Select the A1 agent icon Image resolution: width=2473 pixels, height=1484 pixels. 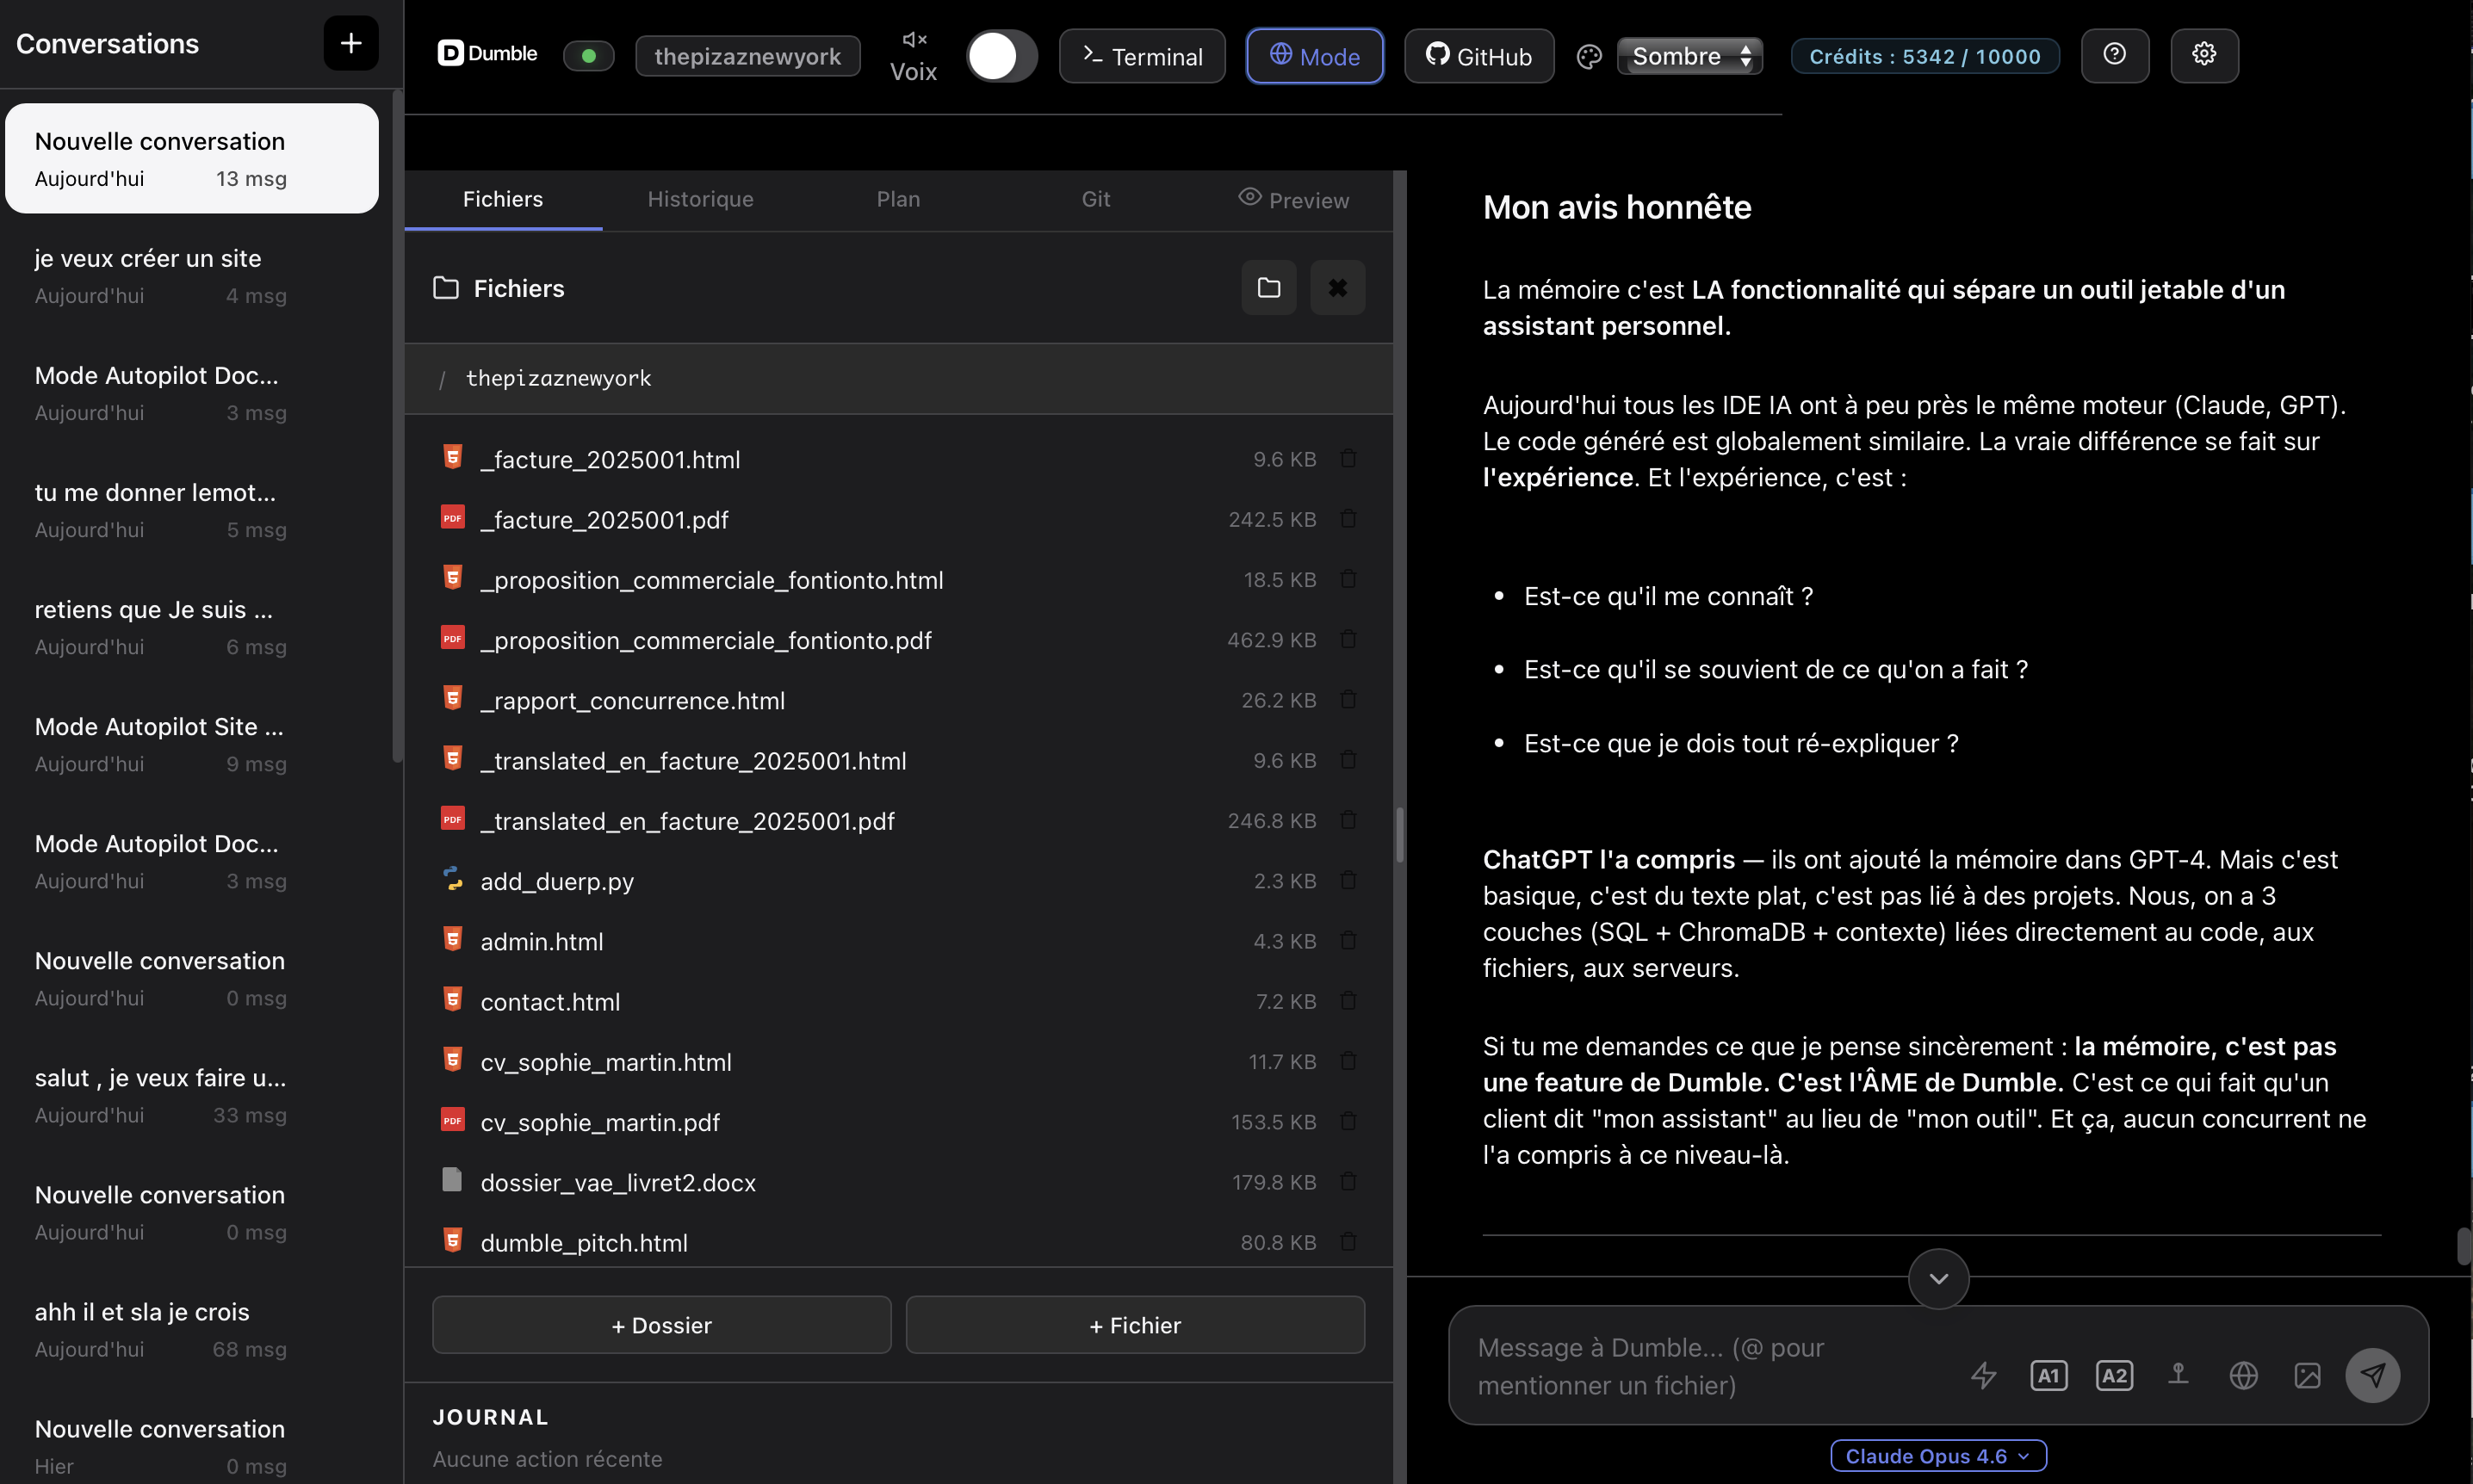tap(2048, 1375)
